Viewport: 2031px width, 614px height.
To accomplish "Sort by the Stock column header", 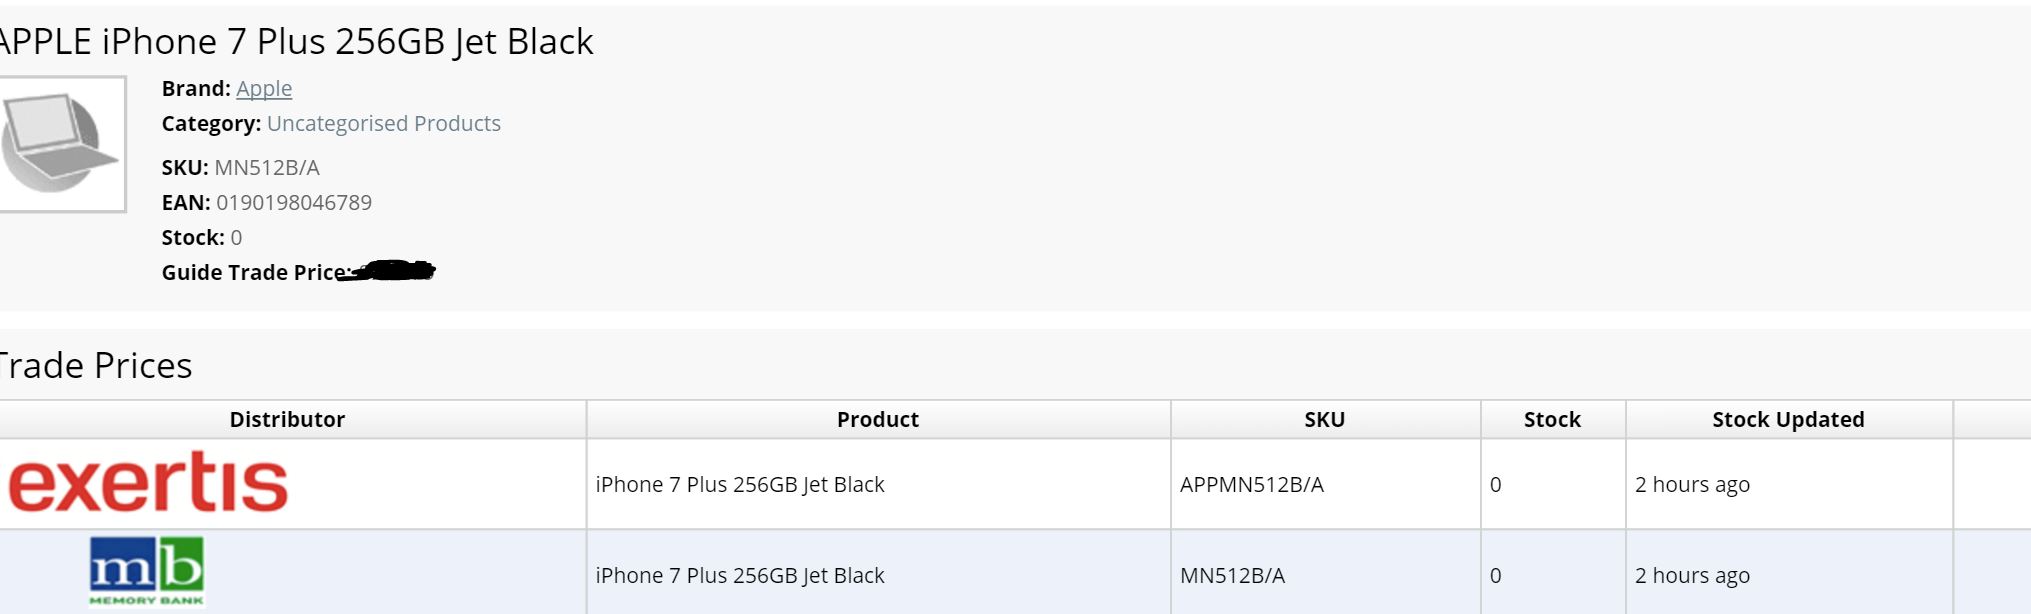I will click(1553, 419).
